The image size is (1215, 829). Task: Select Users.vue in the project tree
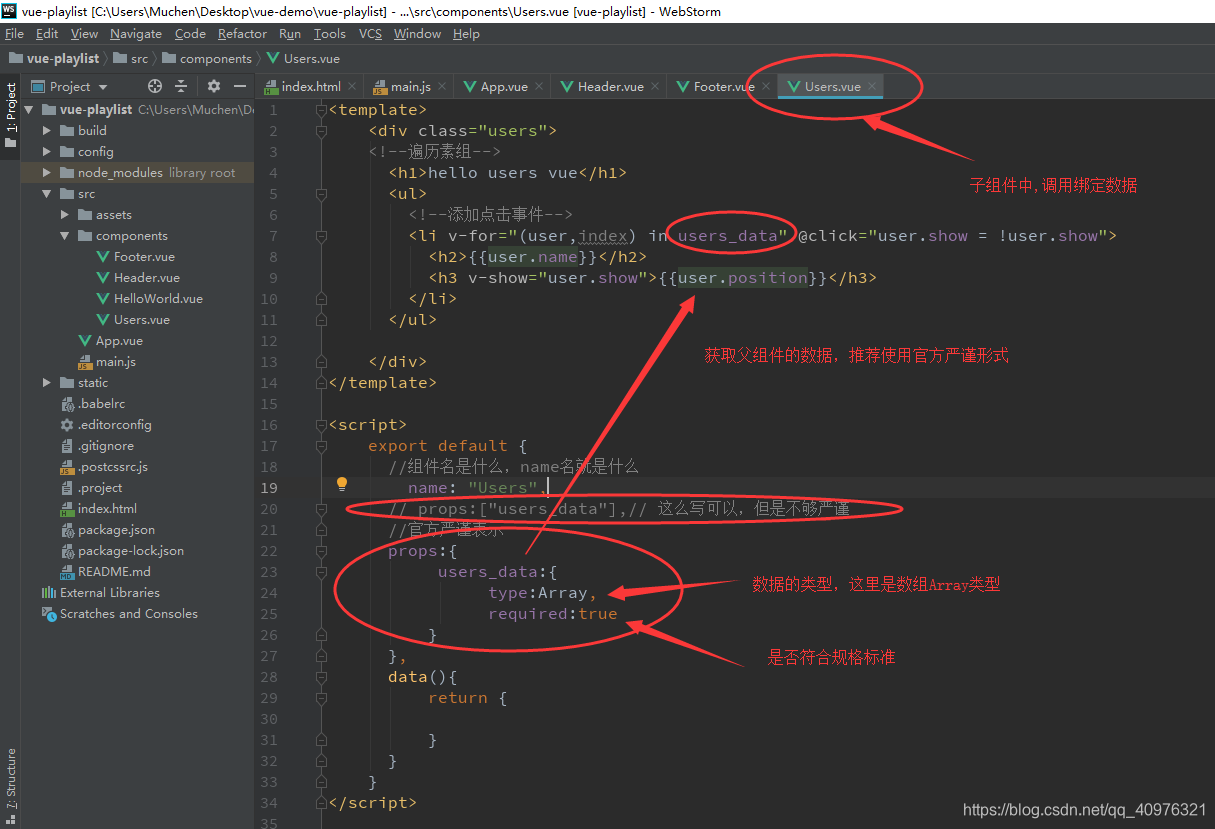(x=134, y=320)
